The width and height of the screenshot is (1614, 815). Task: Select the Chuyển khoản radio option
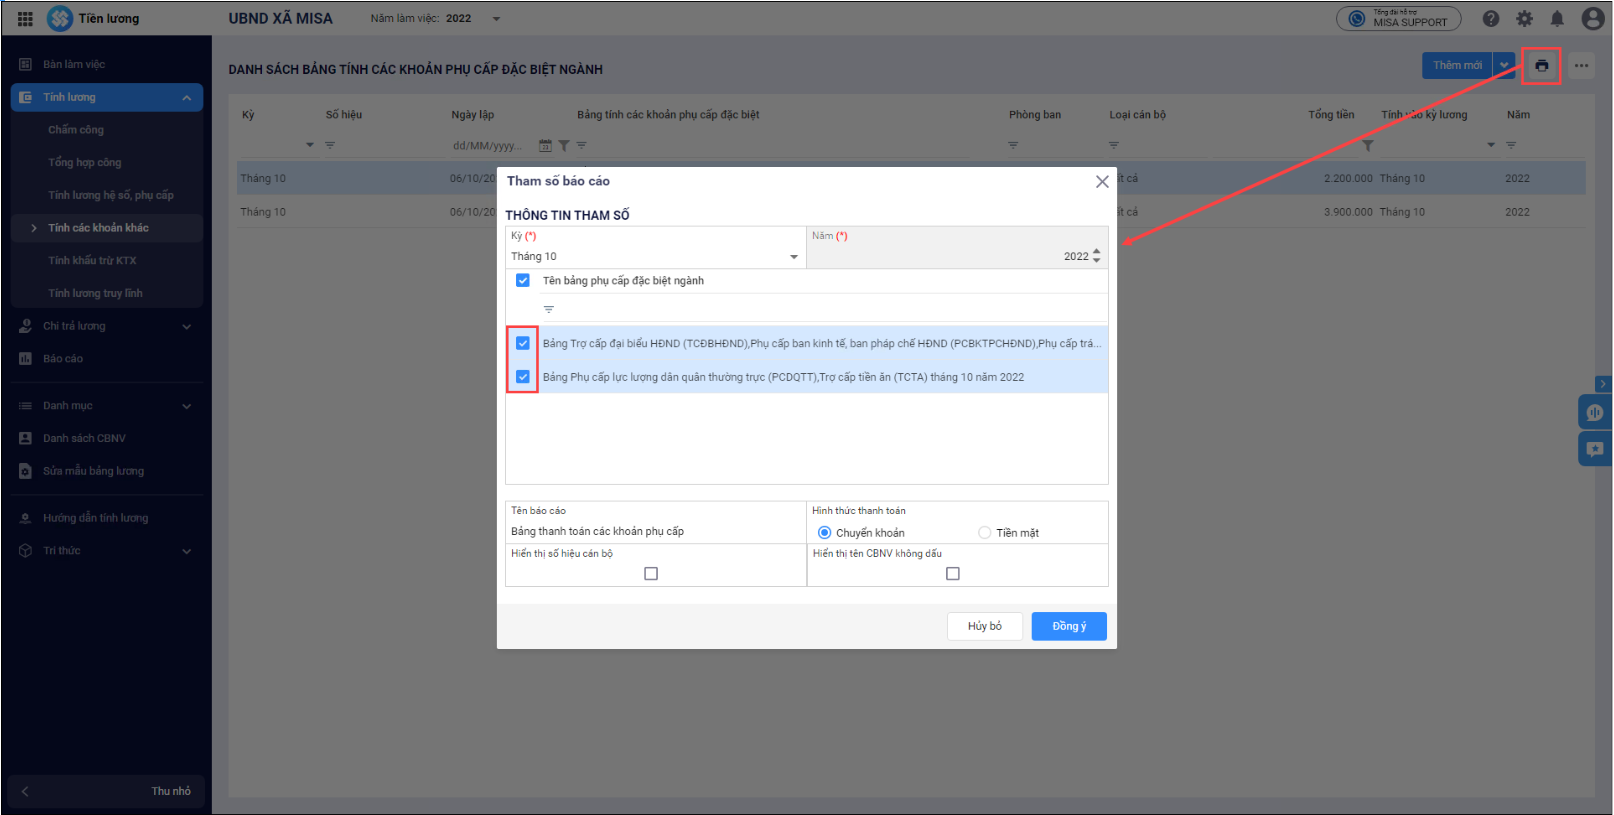point(824,533)
